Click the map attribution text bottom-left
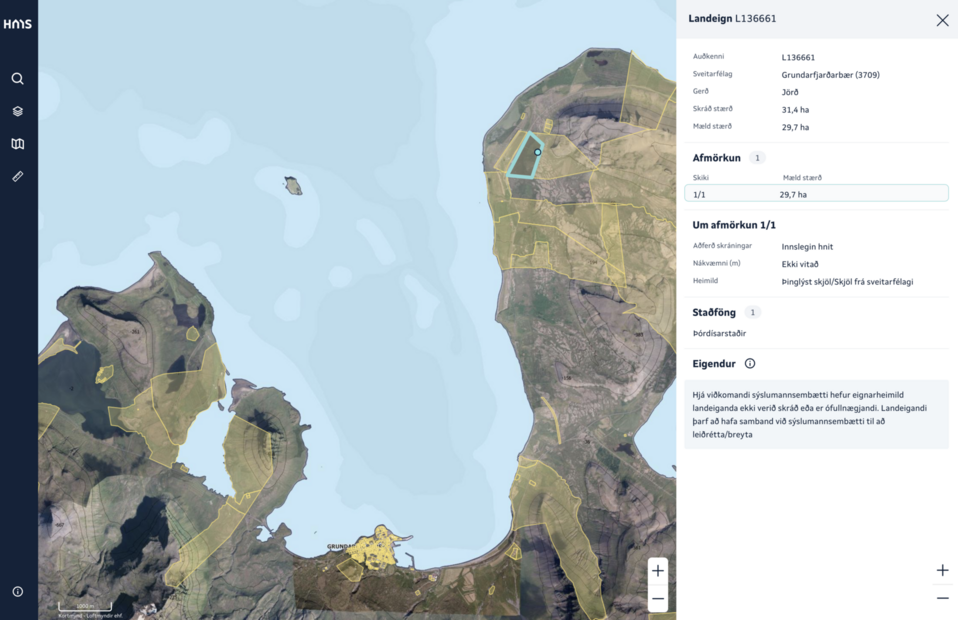This screenshot has height=620, width=958. pyautogui.click(x=90, y=615)
